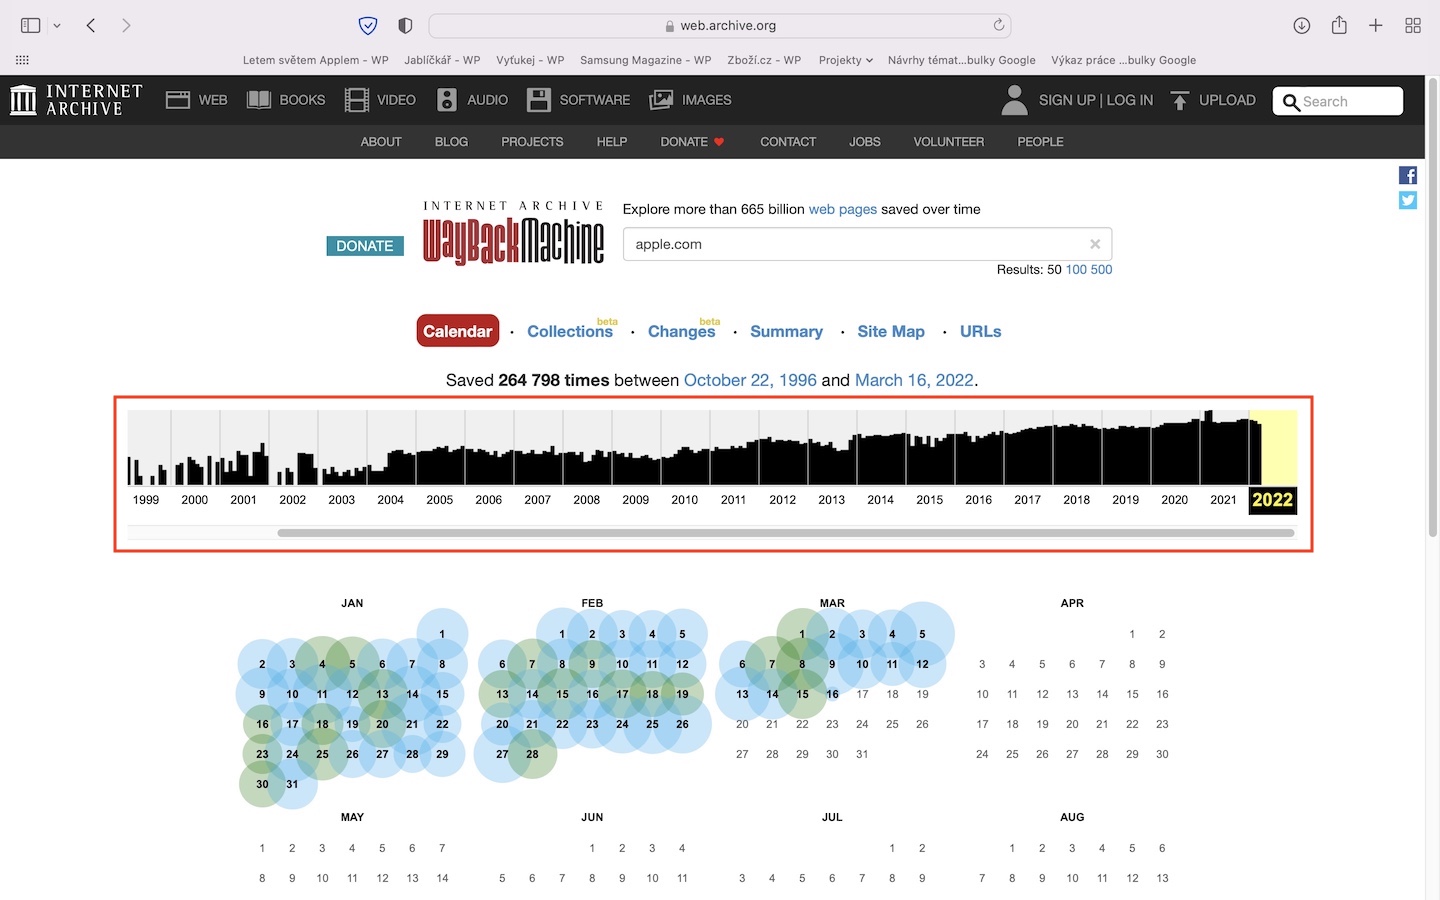This screenshot has width=1440, height=900.
Task: Open the March 16 snapshot
Action: 832,694
